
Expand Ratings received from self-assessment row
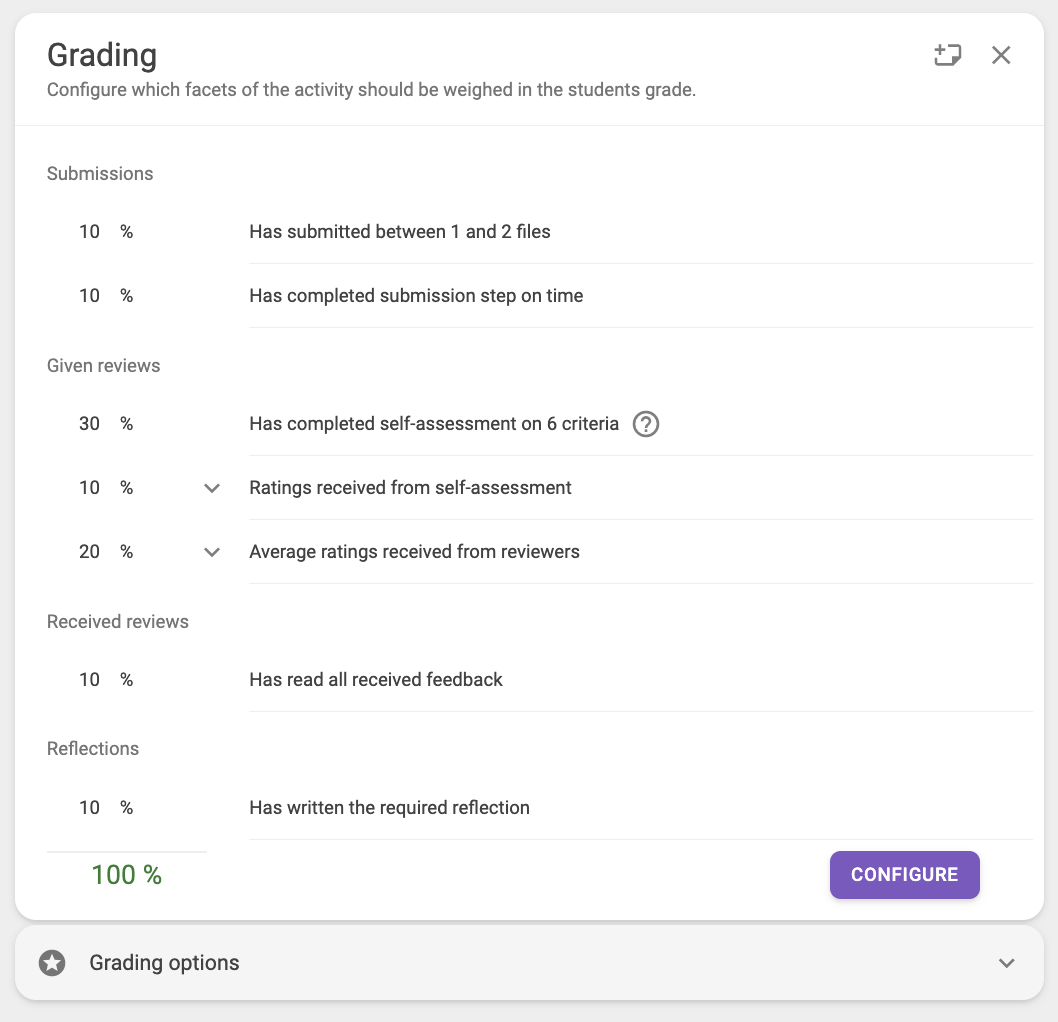tap(212, 488)
